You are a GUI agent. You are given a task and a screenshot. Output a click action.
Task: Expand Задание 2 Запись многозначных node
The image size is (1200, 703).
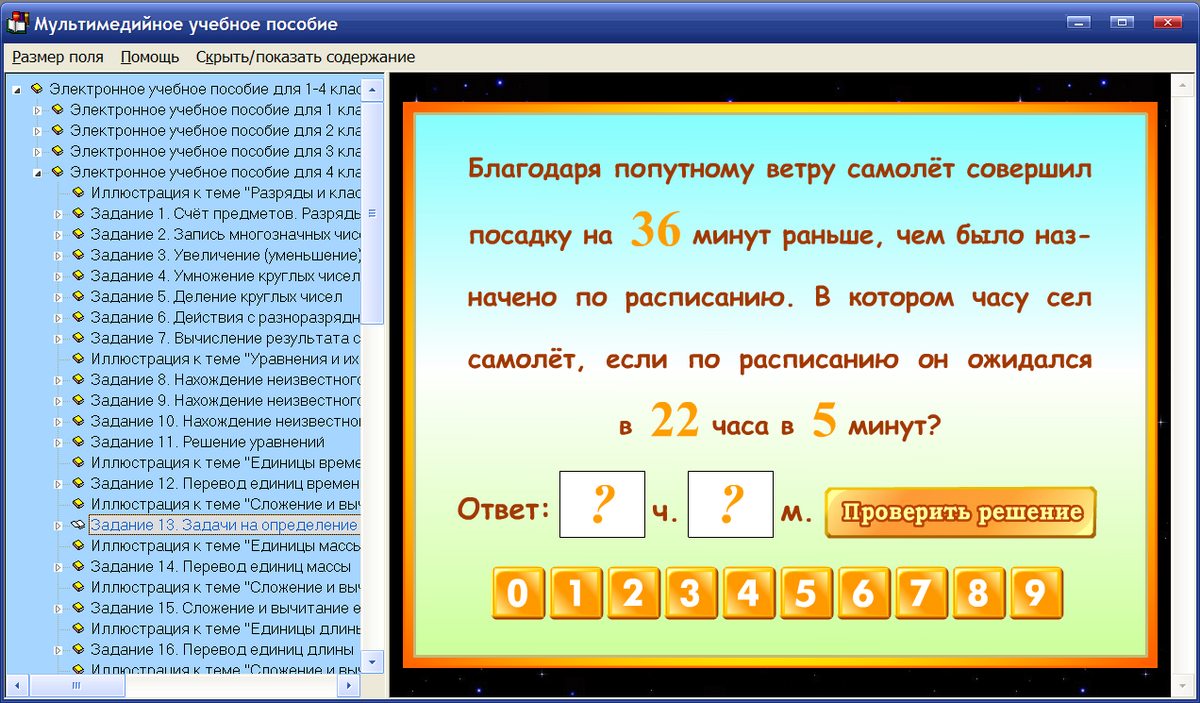pyautogui.click(x=58, y=235)
